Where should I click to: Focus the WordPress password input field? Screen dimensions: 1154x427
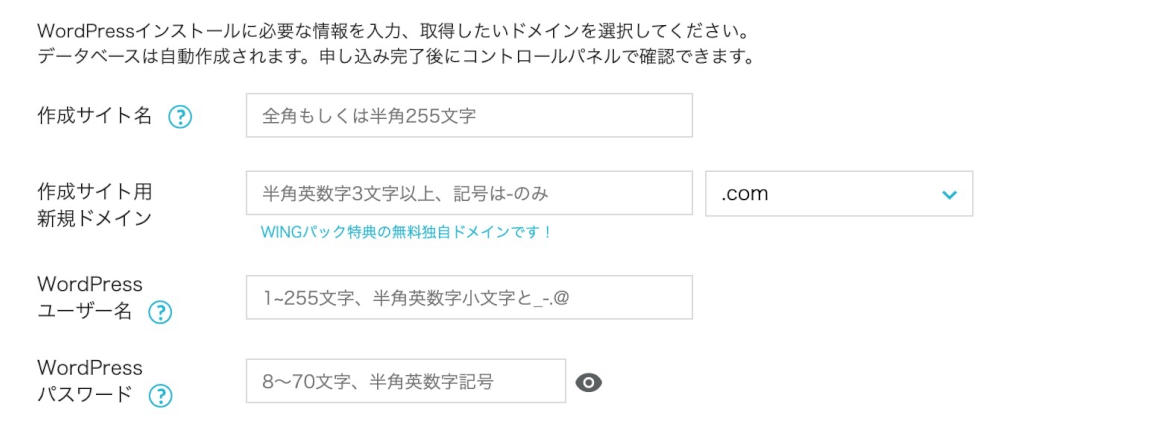click(406, 381)
